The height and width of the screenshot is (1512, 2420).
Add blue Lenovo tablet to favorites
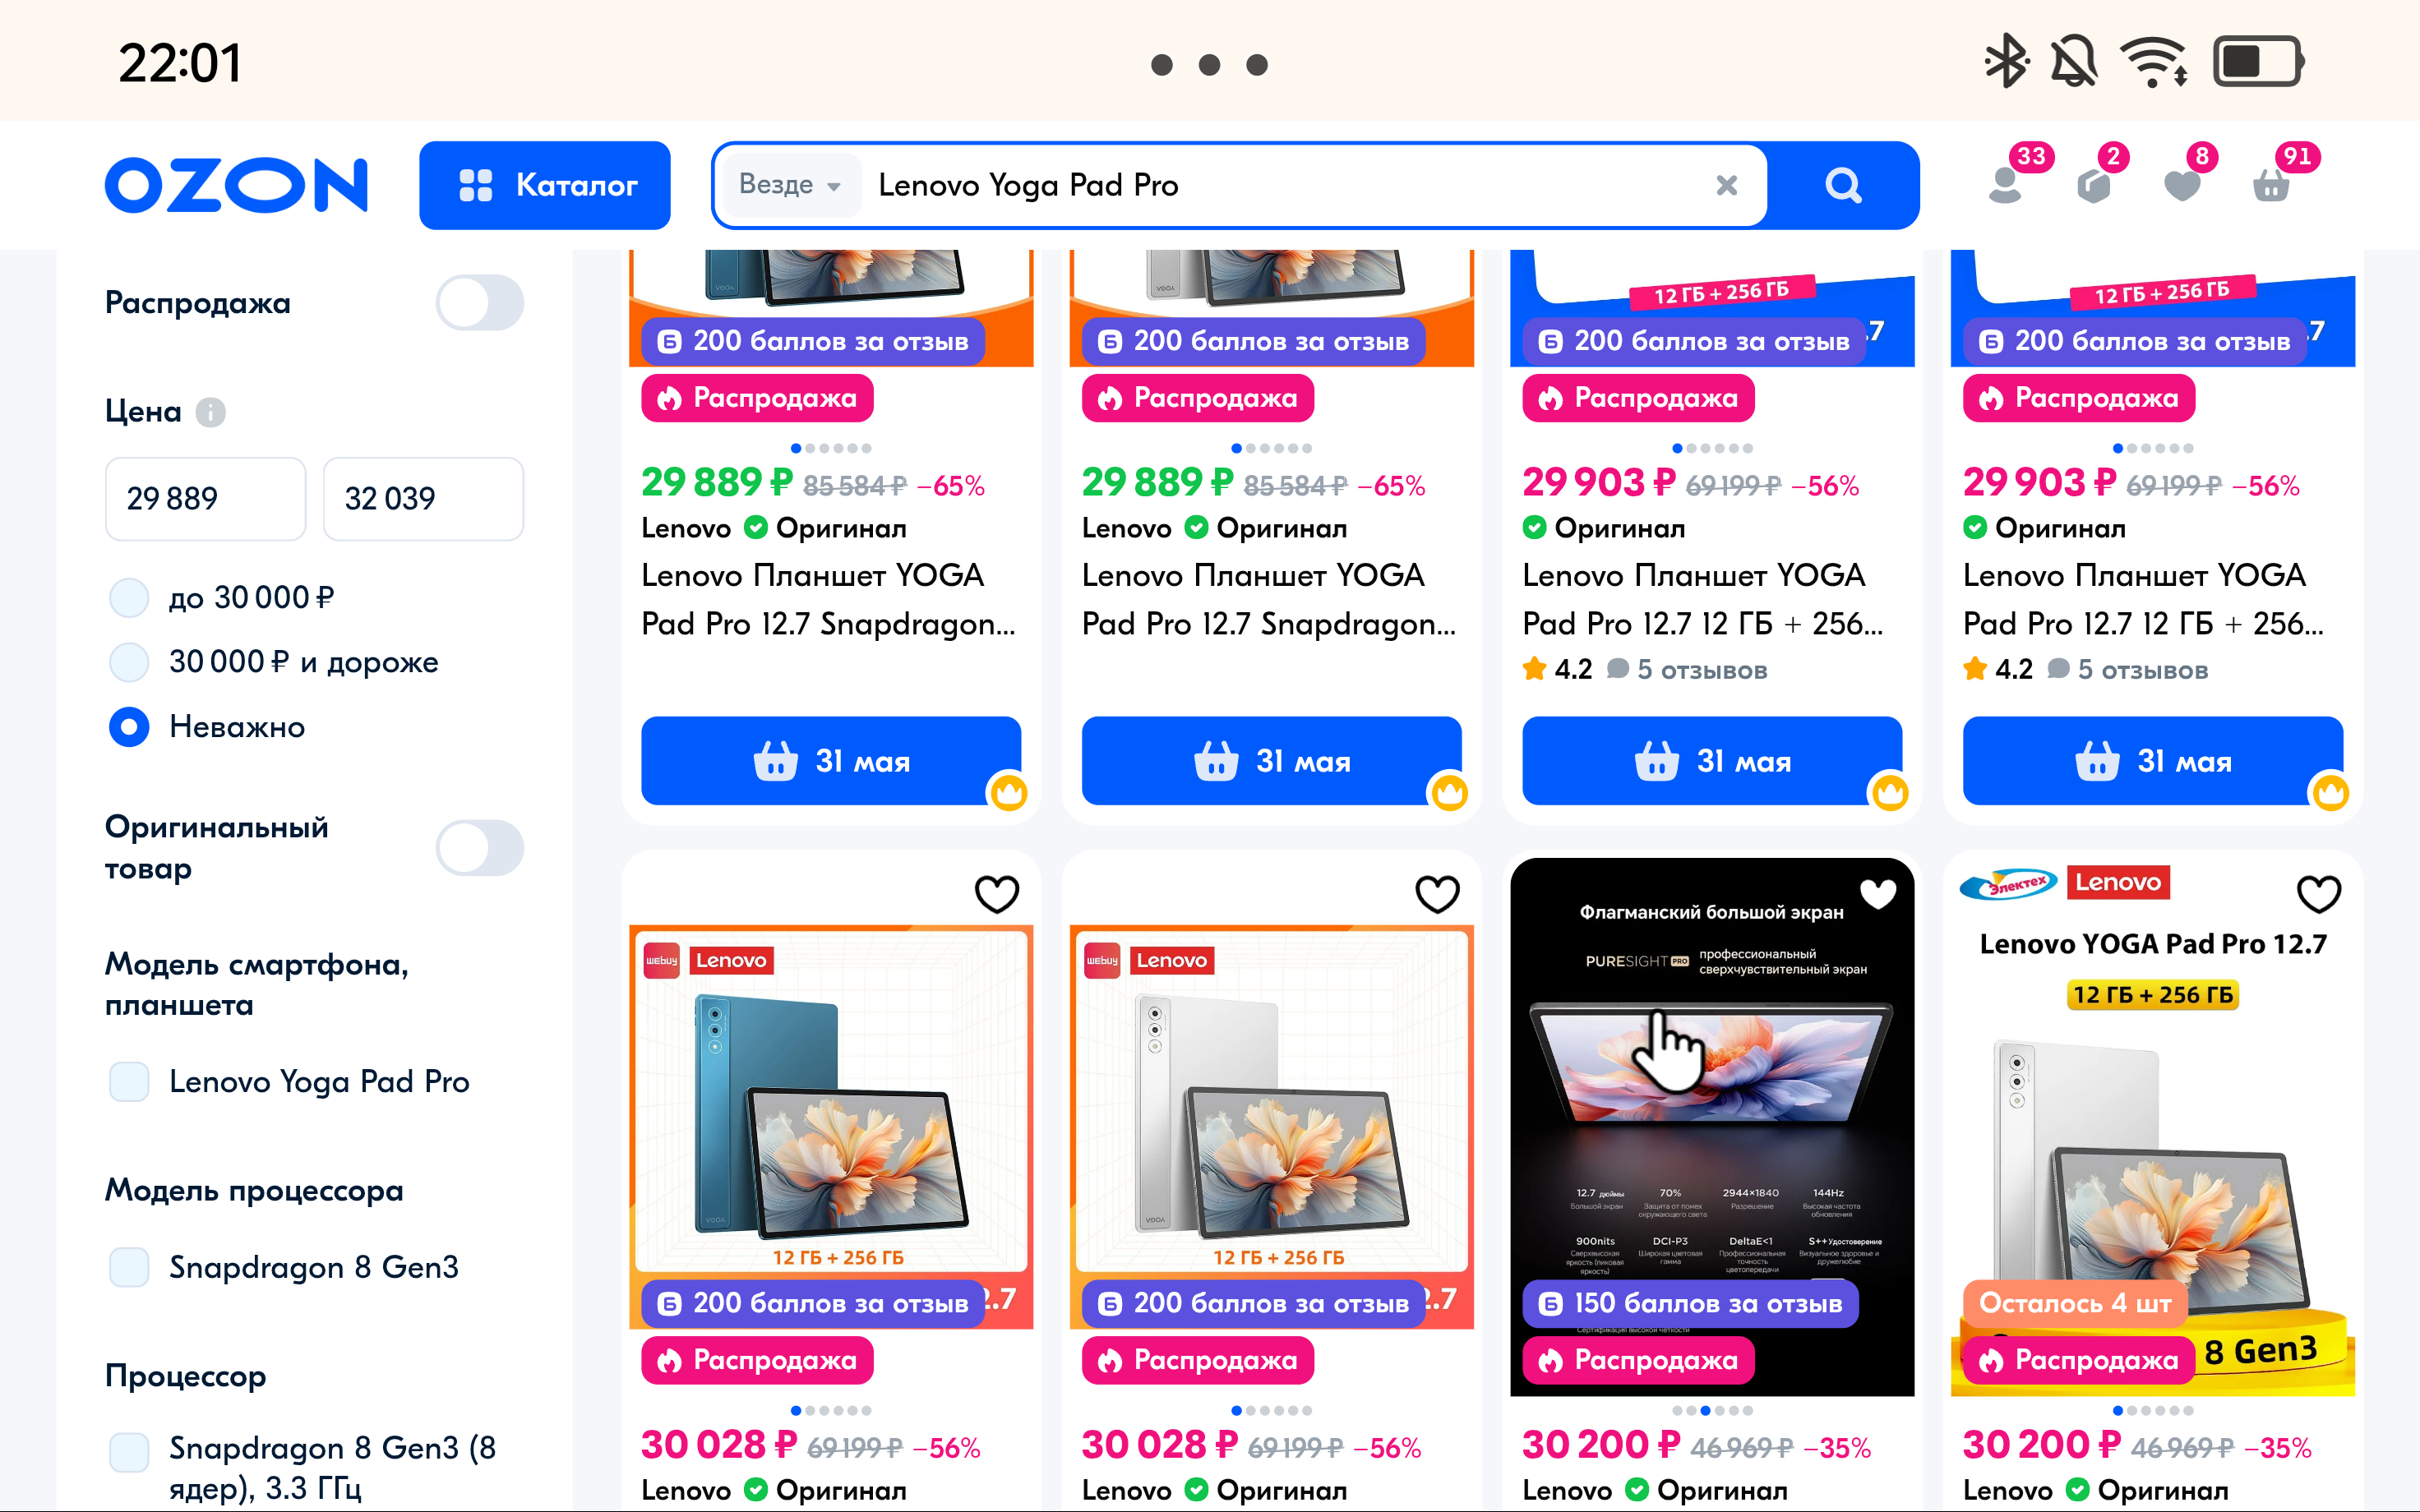pos(997,893)
